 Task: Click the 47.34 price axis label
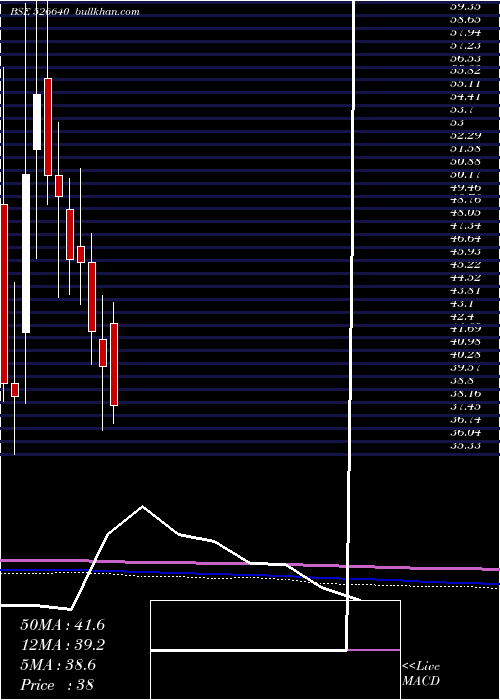click(x=465, y=225)
